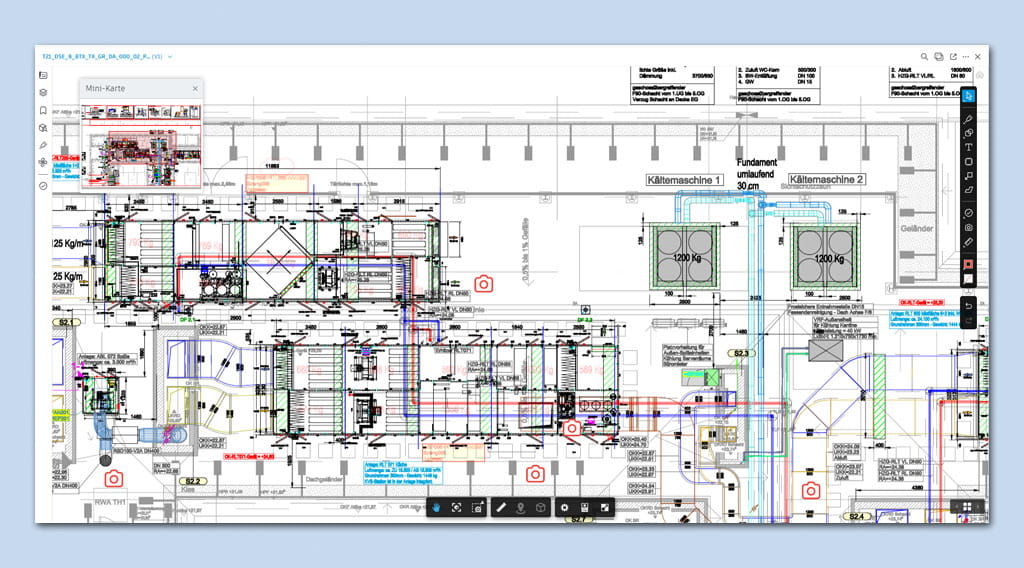The image size is (1024, 568).
Task: Click the fit-to-view icon in bottom toolbar
Action: (x=456, y=508)
